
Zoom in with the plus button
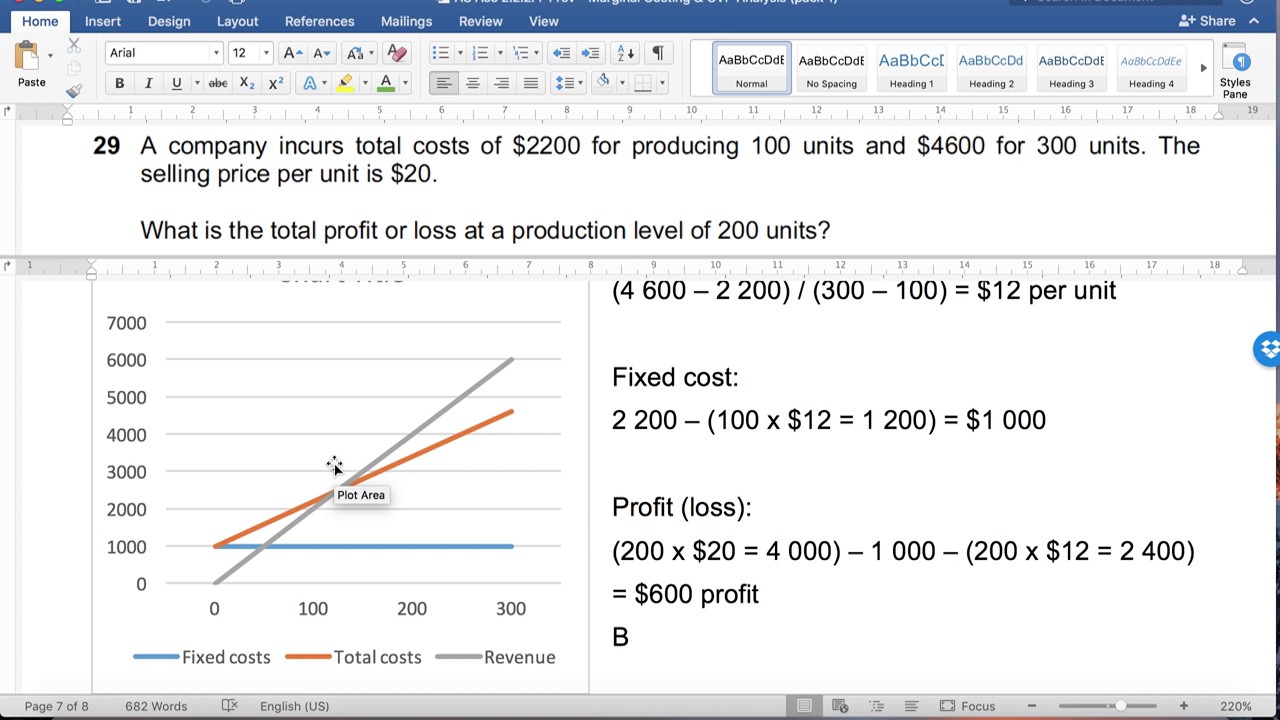(1183, 706)
